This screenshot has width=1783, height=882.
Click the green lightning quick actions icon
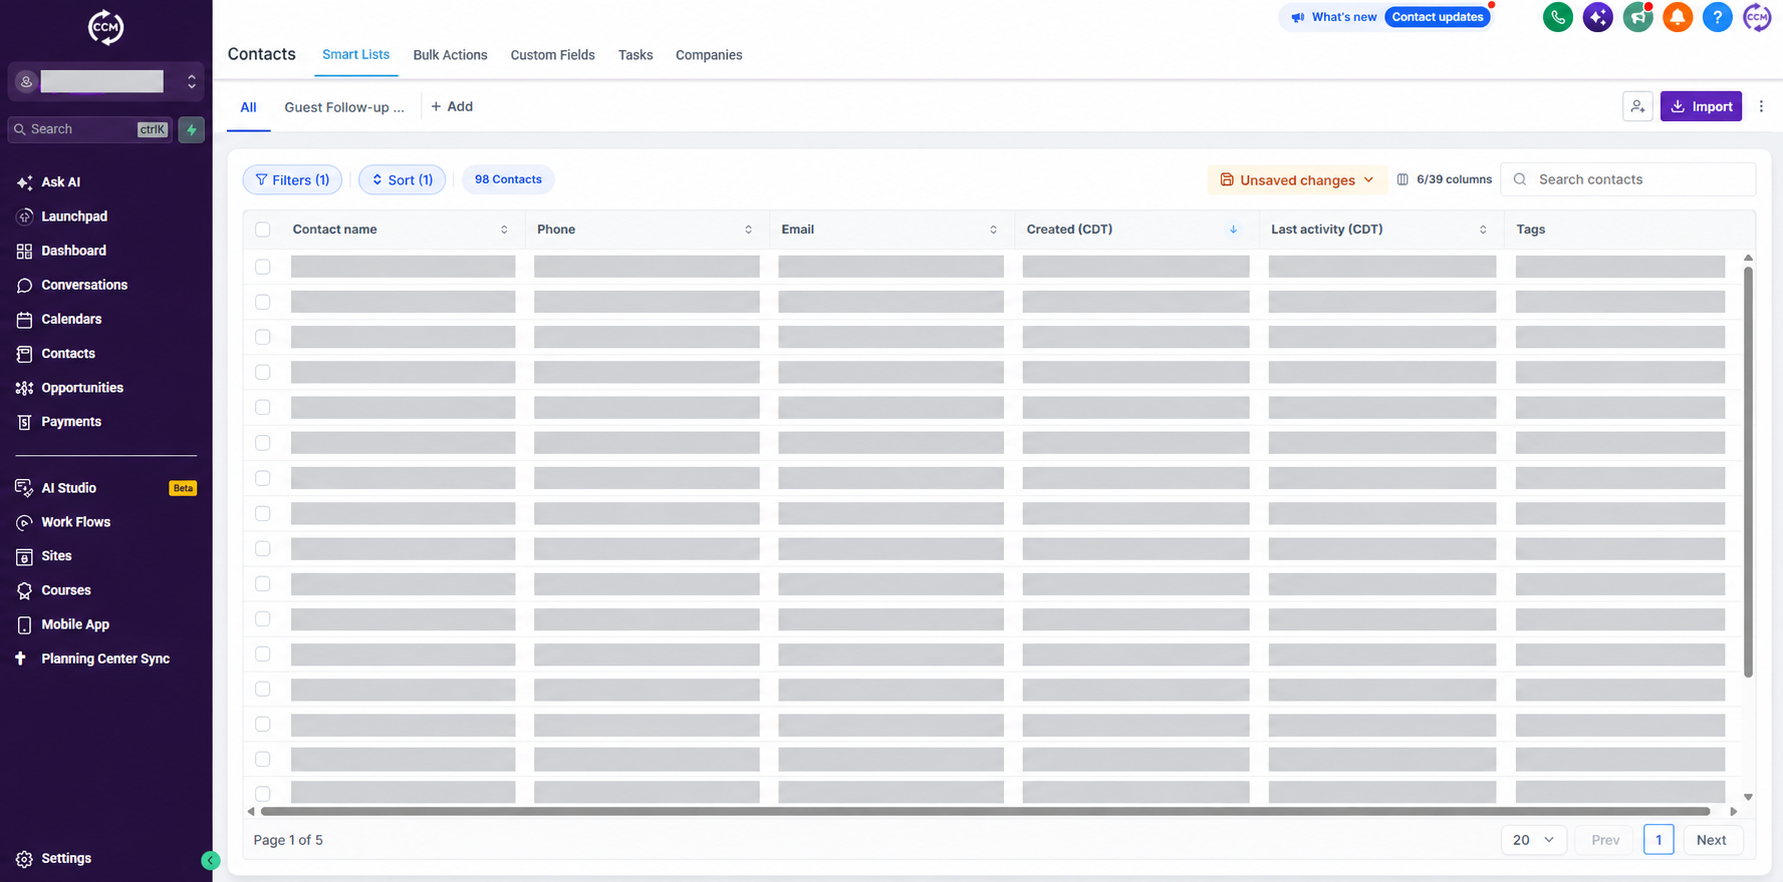(191, 129)
